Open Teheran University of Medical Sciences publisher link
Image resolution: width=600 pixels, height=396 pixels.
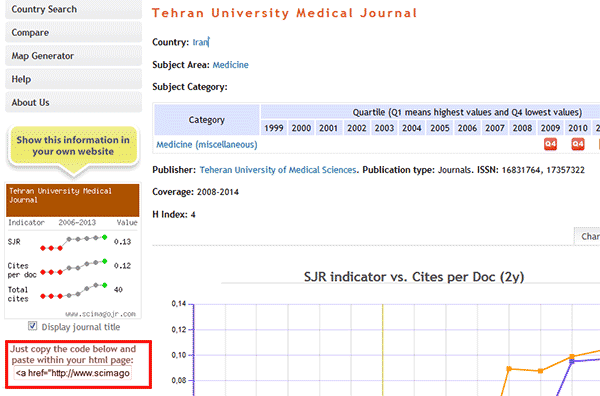(x=278, y=170)
